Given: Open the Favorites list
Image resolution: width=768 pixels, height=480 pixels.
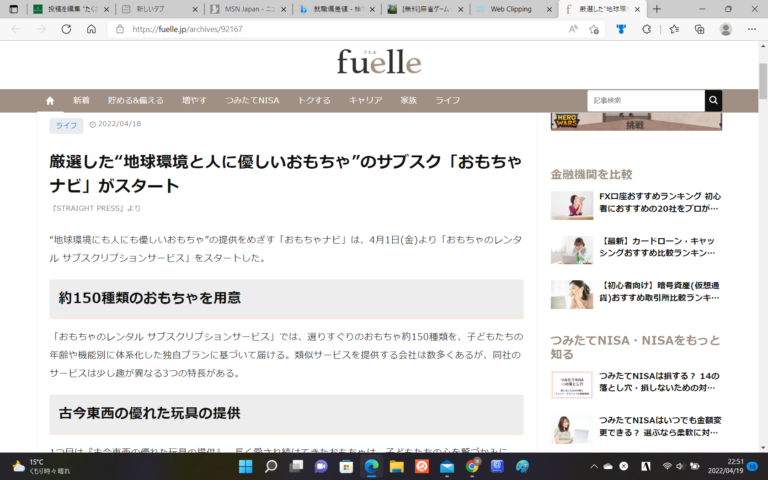Looking at the screenshot, I should (674, 29).
